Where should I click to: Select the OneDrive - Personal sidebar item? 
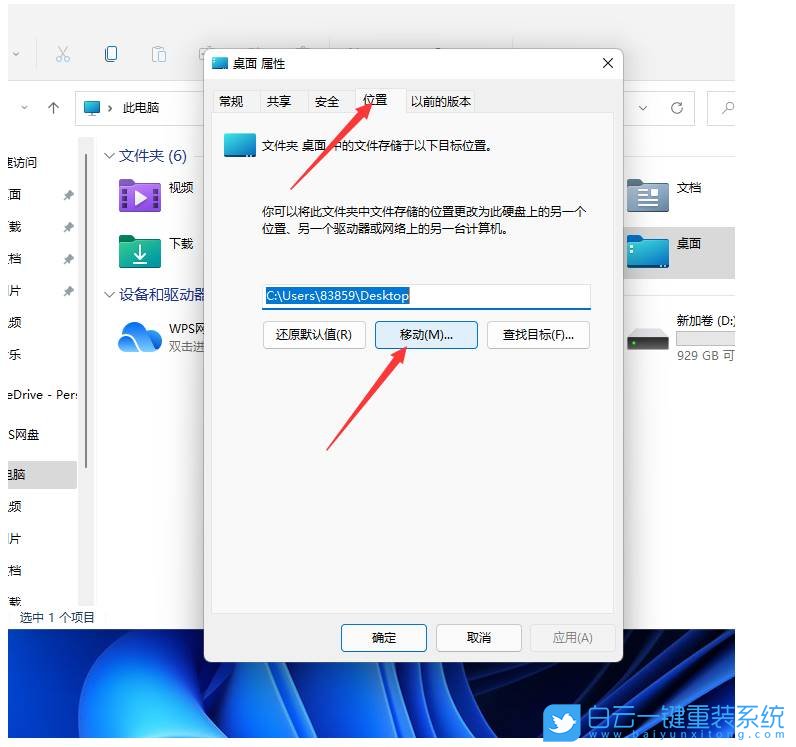(42, 395)
